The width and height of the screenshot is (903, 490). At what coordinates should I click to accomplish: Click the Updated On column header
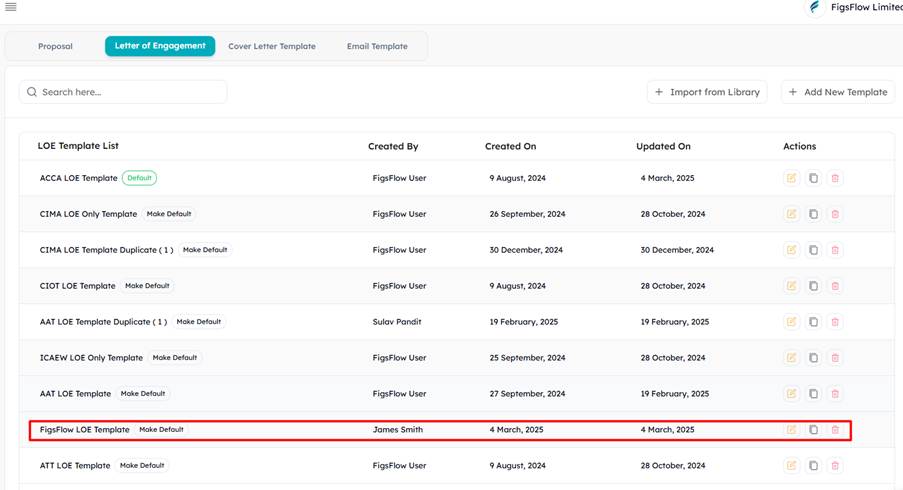click(663, 146)
